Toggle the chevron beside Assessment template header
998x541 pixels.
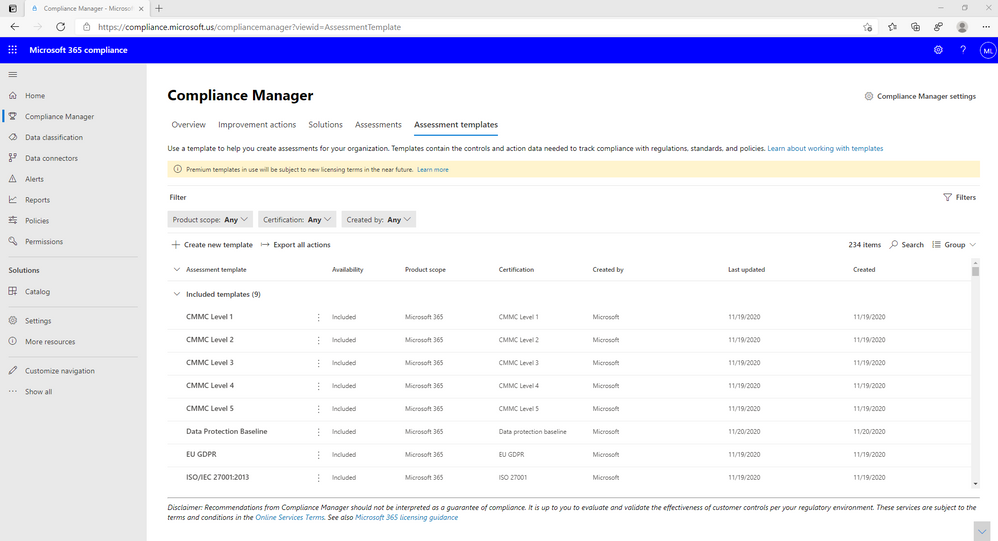(x=177, y=269)
